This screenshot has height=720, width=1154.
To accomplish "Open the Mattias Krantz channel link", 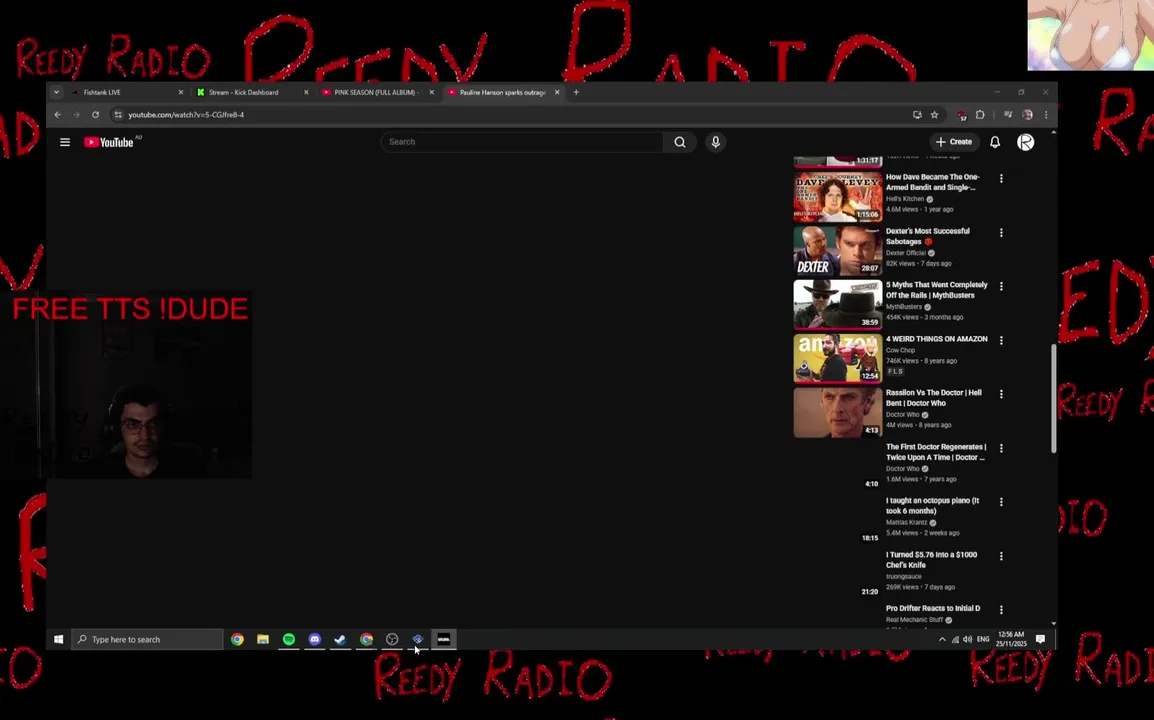I will [x=906, y=523].
